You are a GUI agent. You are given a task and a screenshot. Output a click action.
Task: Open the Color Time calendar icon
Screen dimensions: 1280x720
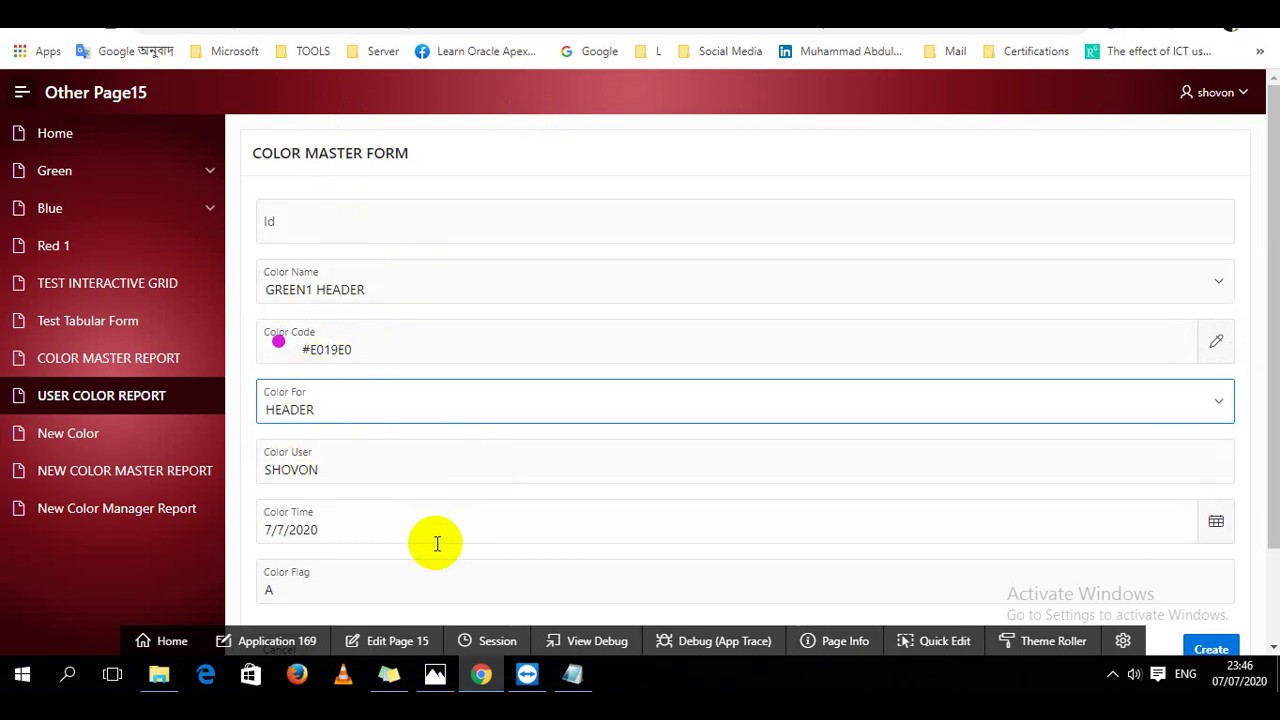tap(1216, 521)
